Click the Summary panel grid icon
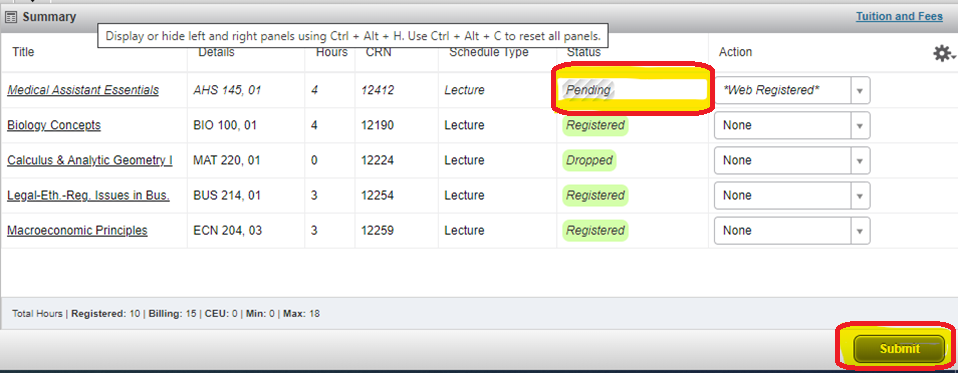 pyautogui.click(x=11, y=17)
